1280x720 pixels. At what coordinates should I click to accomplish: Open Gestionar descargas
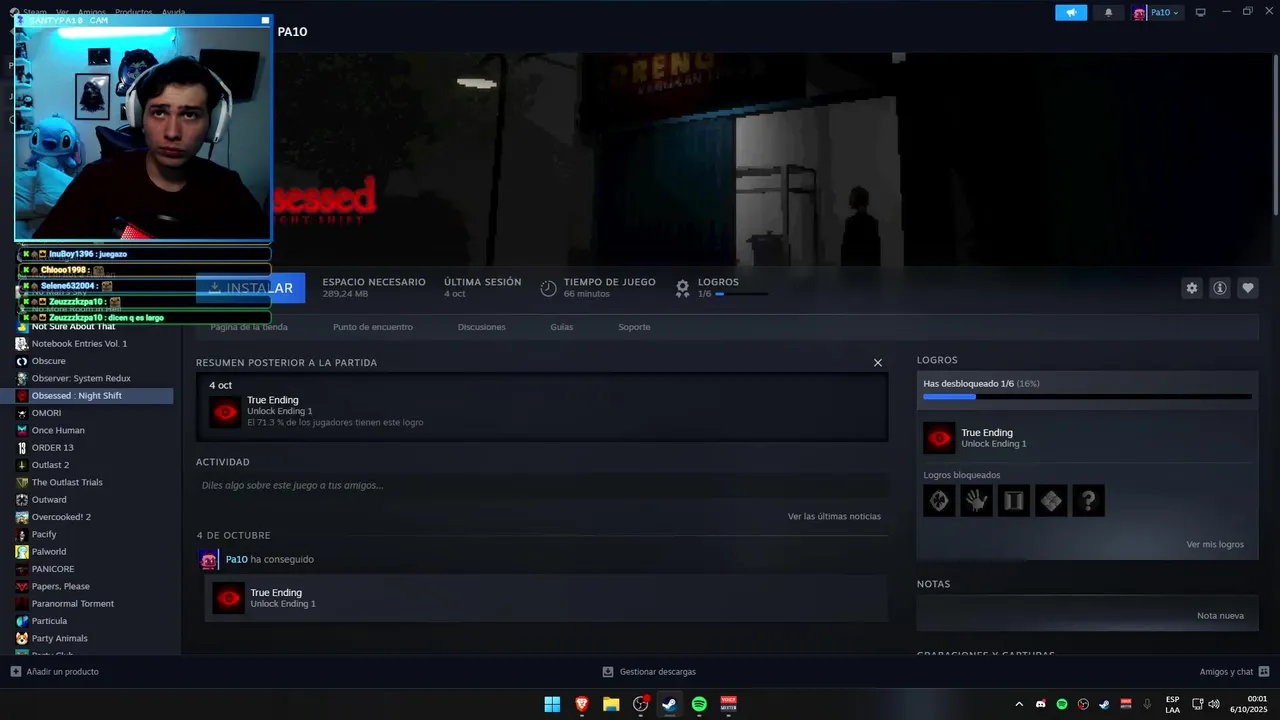[649, 672]
